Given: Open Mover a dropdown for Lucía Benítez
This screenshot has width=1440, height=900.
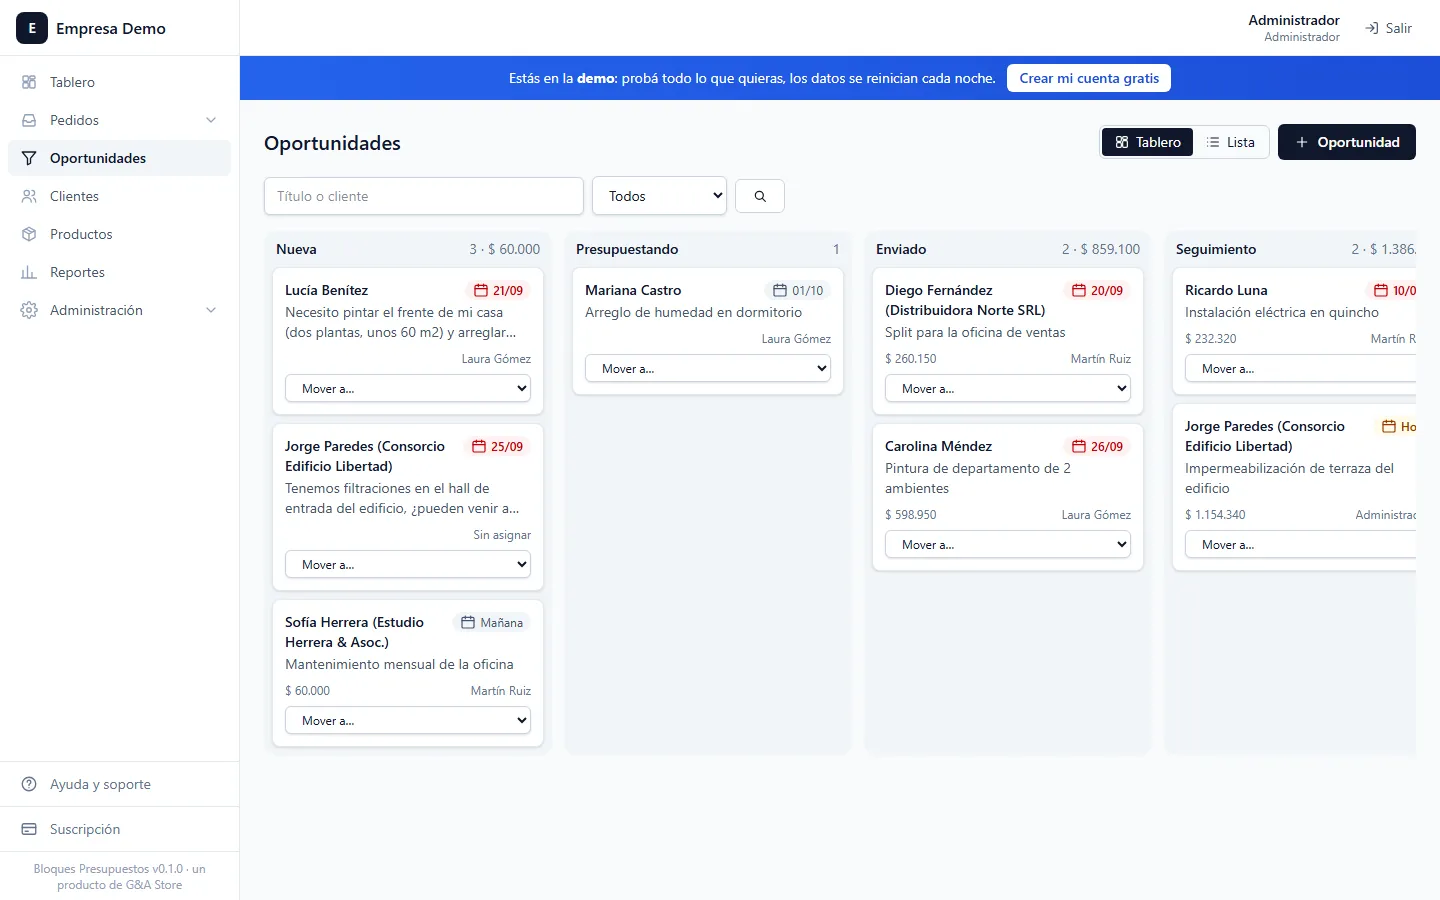Looking at the screenshot, I should (408, 388).
